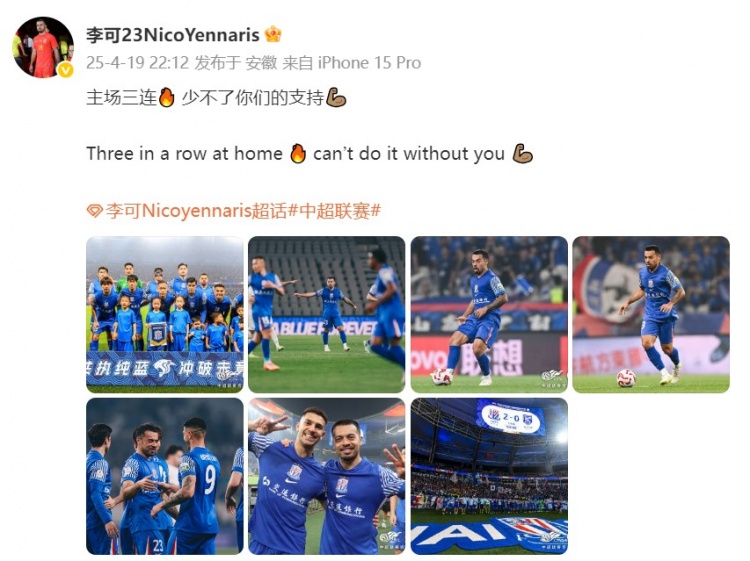Click the crown membership icon beside username
The width and height of the screenshot is (750, 561).
coord(273,34)
